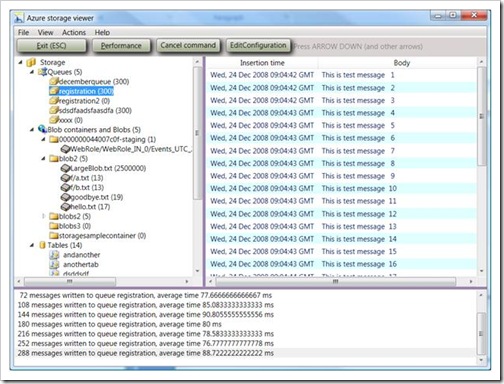Open the Actions menu
Image resolution: width=504 pixels, height=384 pixels.
[74, 32]
